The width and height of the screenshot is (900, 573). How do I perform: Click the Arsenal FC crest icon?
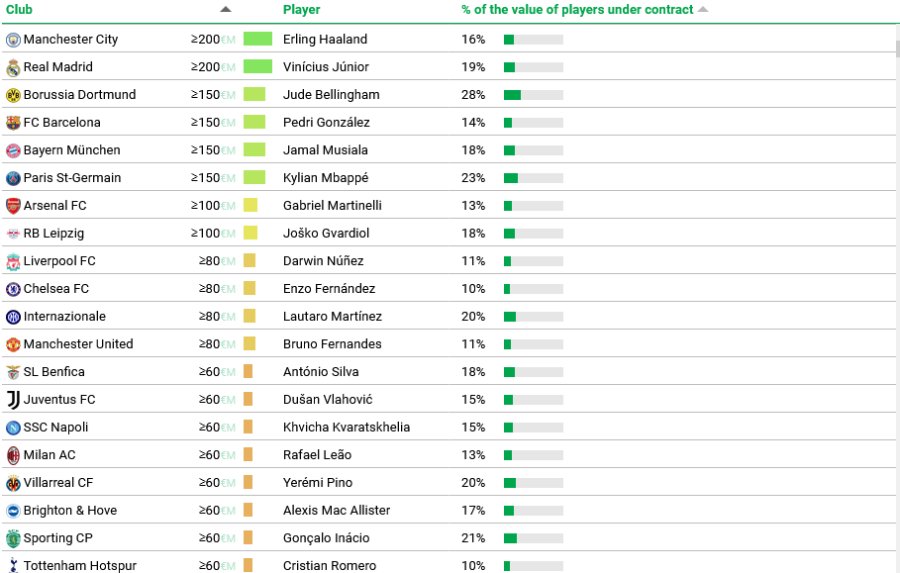(x=13, y=206)
